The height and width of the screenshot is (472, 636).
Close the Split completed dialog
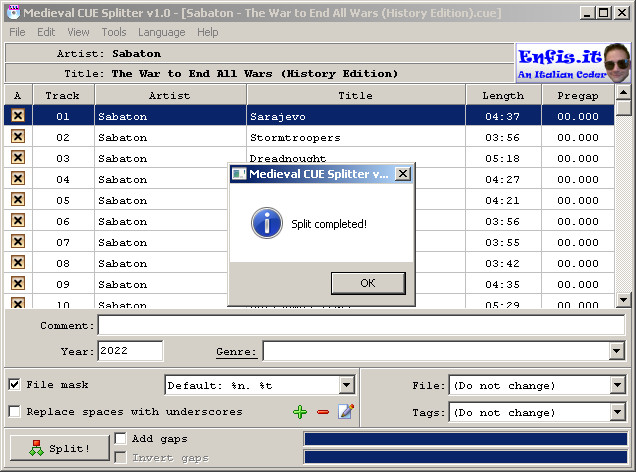403,174
